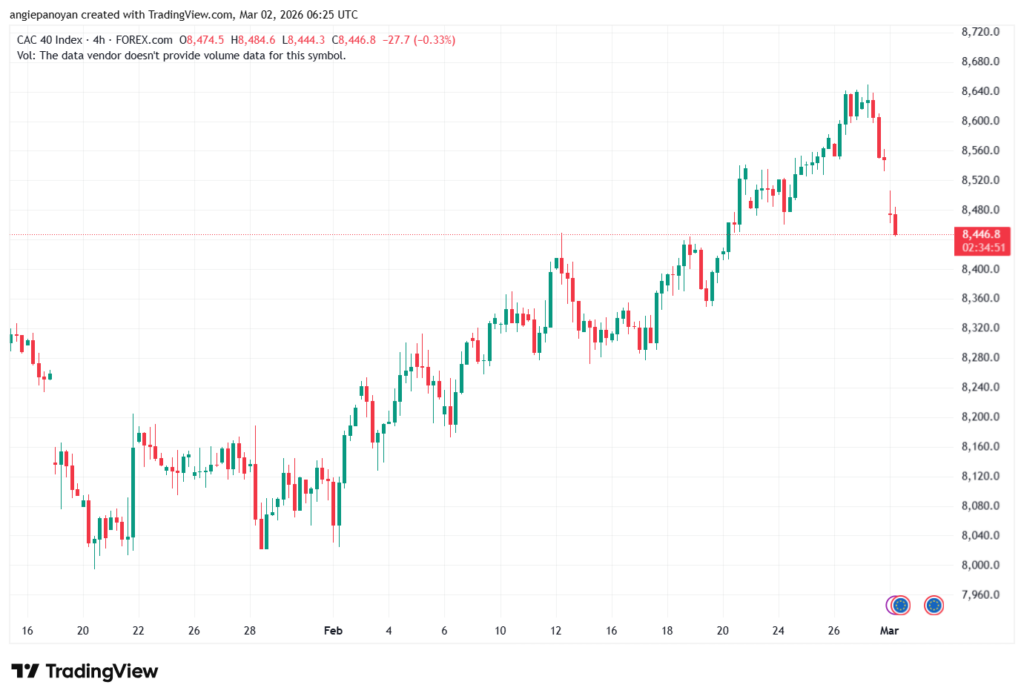
Task: Open the EU flag event icon above Mar
Action: point(901,605)
